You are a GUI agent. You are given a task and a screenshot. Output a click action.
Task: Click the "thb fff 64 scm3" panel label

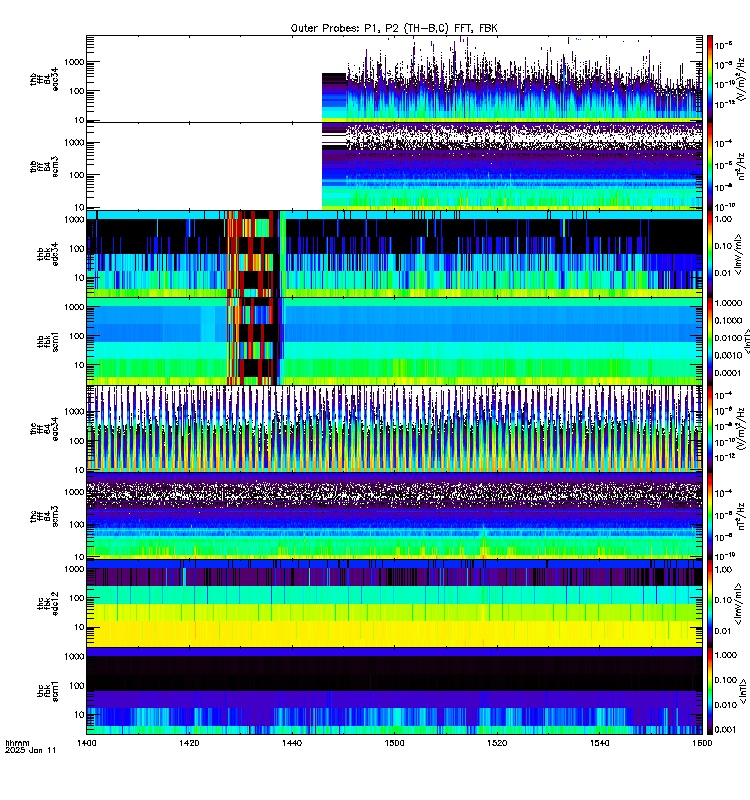(44, 167)
